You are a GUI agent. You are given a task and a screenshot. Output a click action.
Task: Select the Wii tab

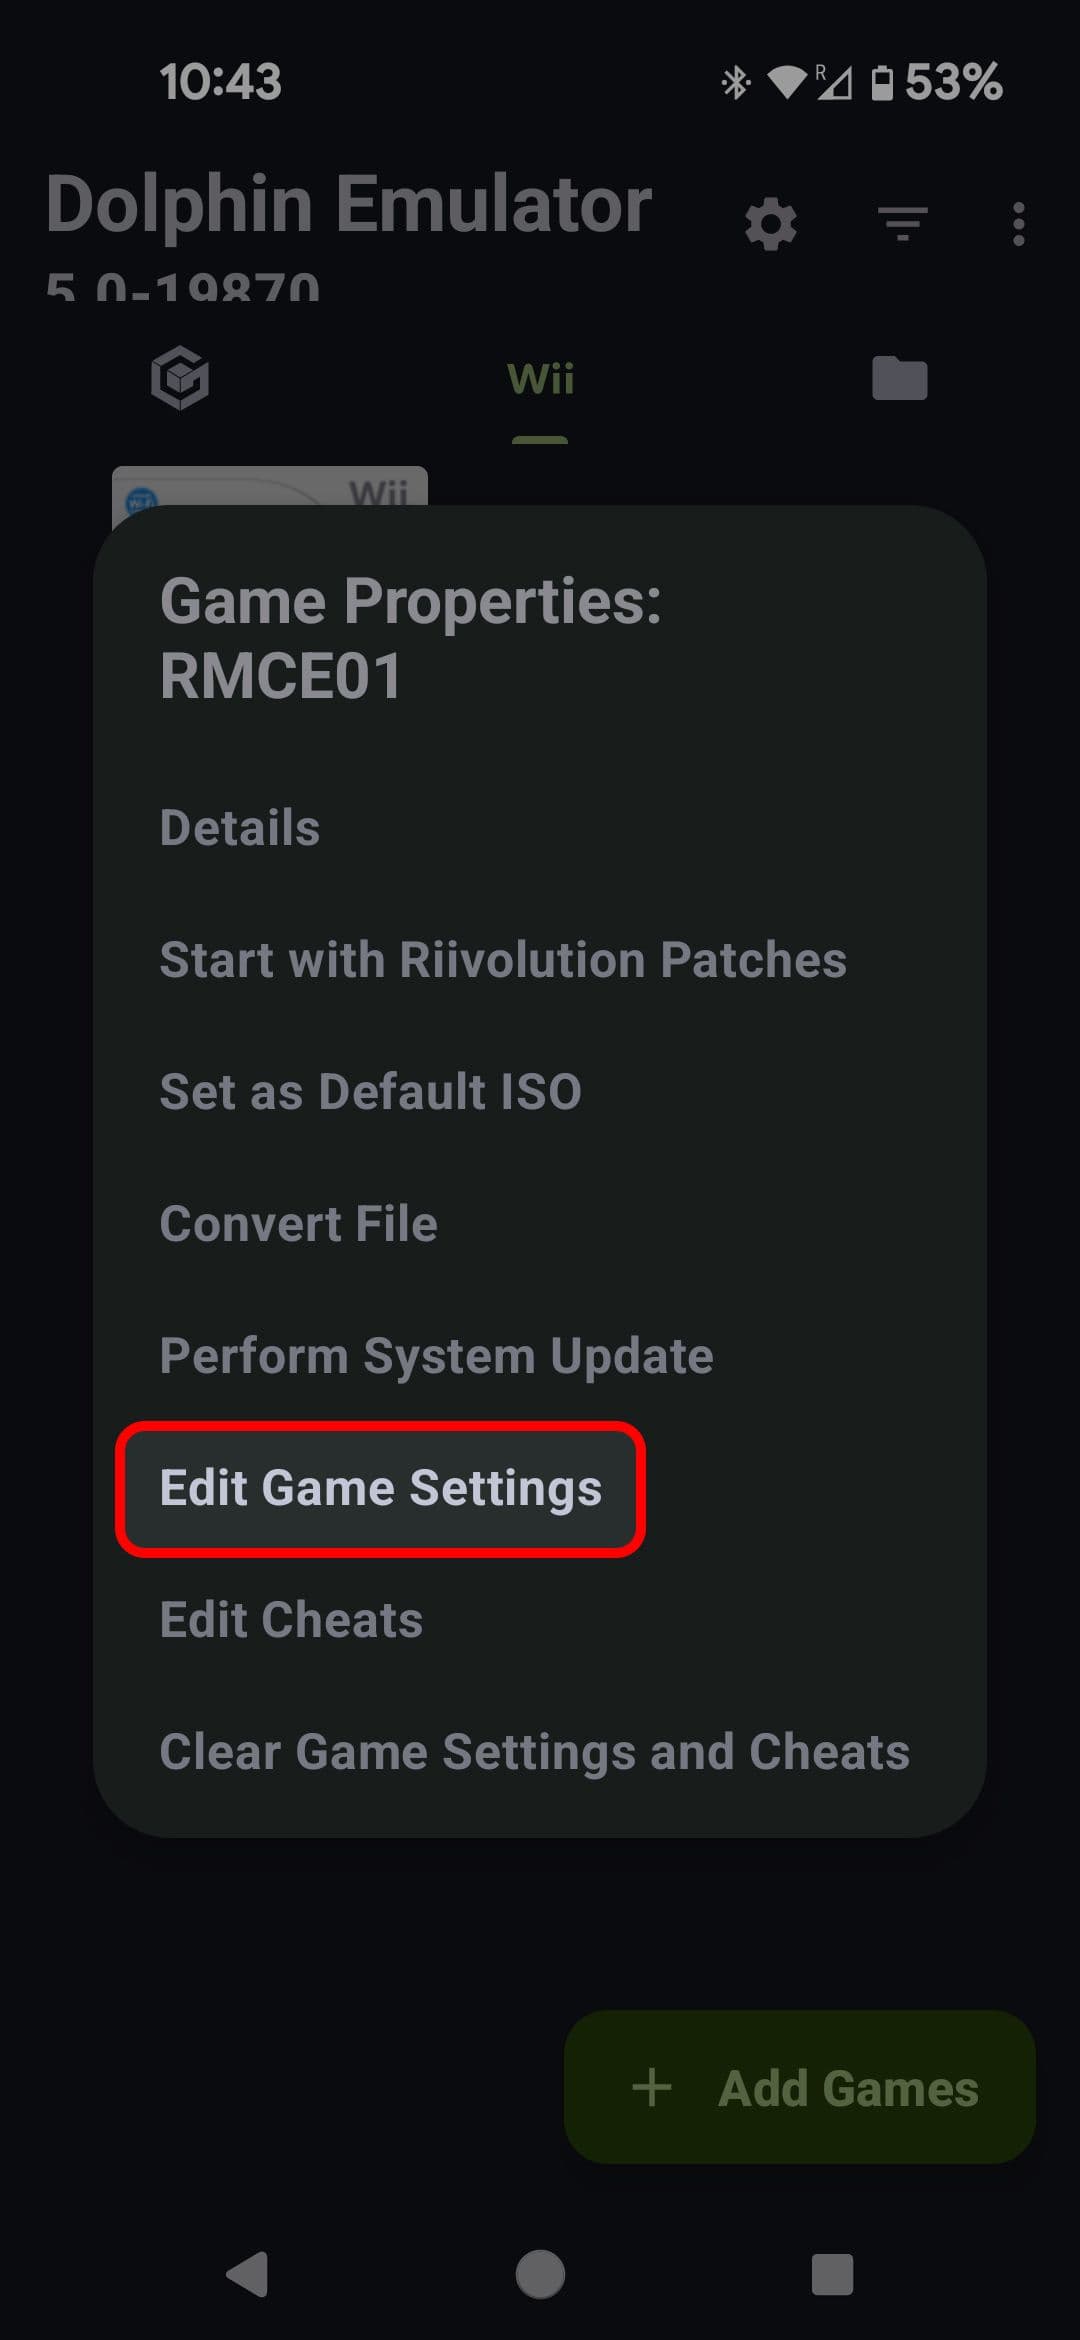540,379
